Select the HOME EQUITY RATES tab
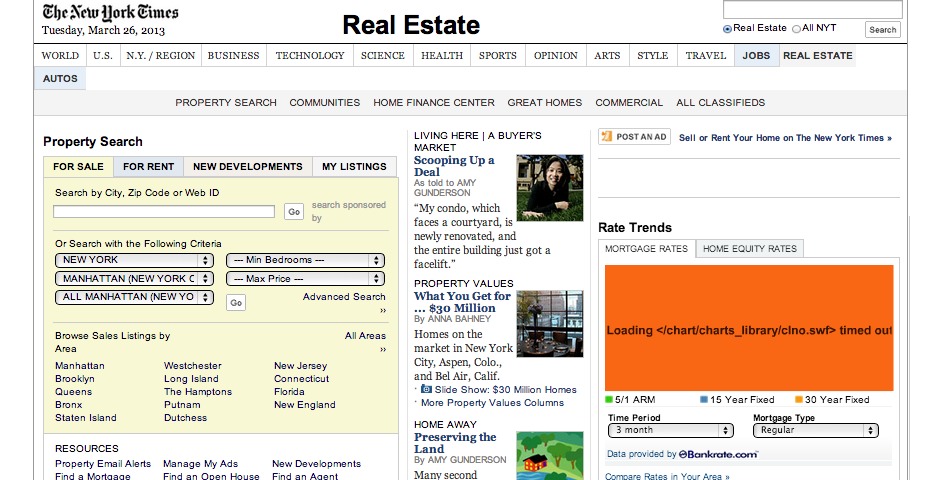This screenshot has width=940, height=480. tap(750, 249)
